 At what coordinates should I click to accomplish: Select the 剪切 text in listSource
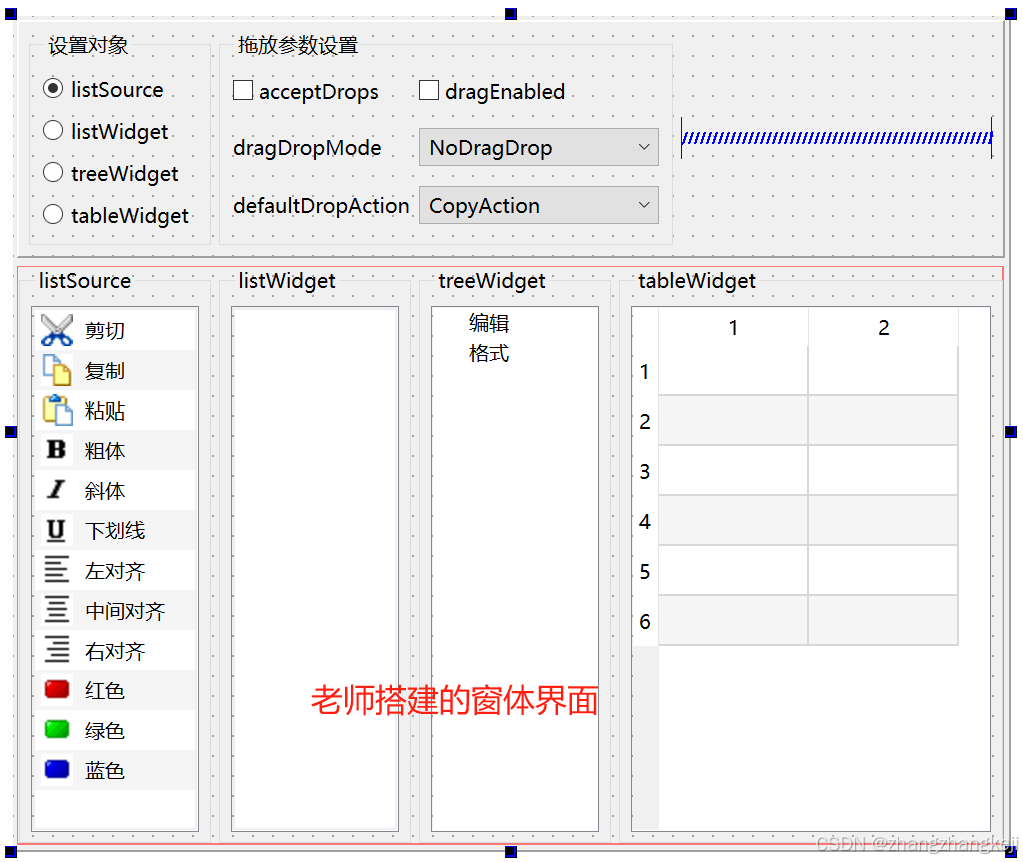(104, 331)
